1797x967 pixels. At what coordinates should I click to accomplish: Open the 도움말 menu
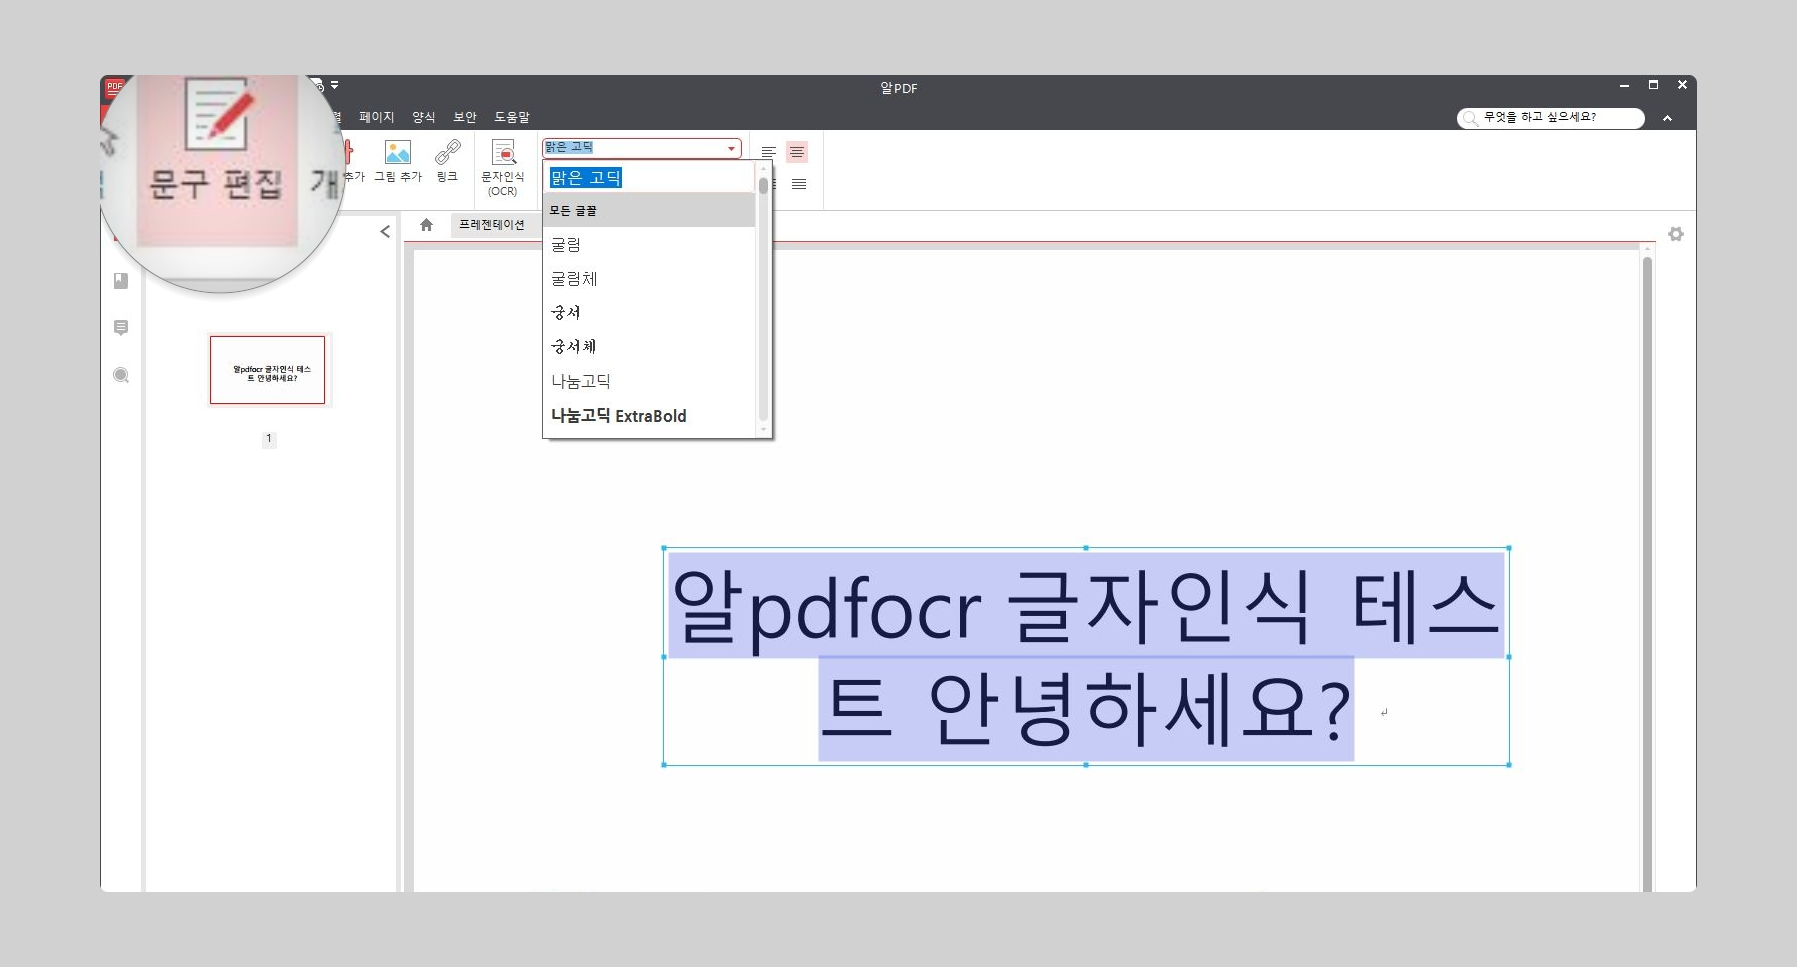(x=512, y=117)
